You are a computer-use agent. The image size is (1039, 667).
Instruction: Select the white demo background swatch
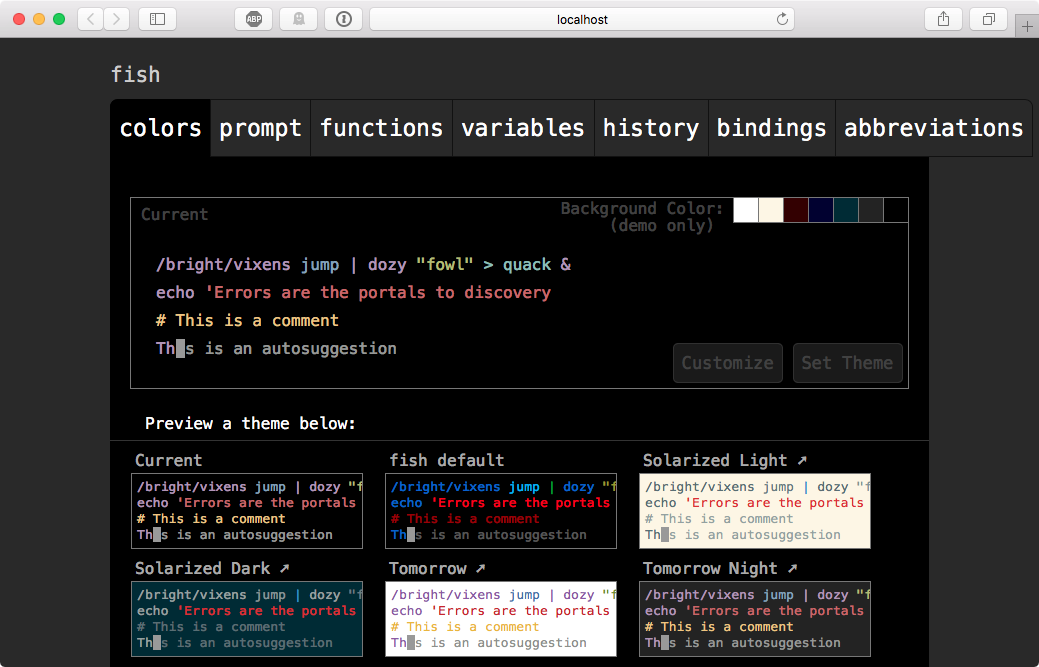click(745, 210)
